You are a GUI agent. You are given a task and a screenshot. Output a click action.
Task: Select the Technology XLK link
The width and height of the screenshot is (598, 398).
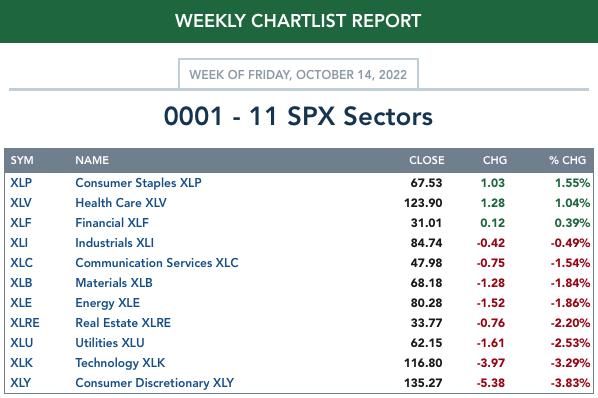120,363
